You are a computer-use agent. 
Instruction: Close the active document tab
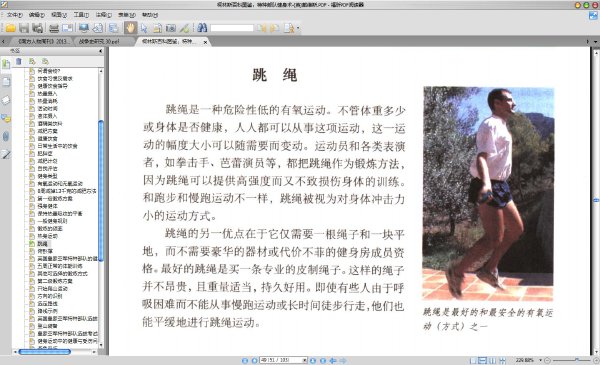205,42
